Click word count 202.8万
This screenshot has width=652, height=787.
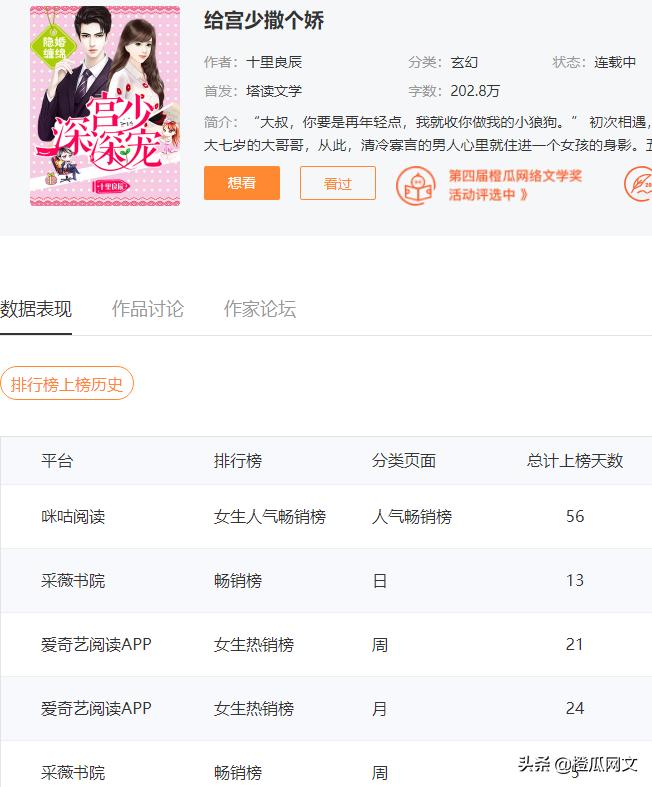pos(475,91)
